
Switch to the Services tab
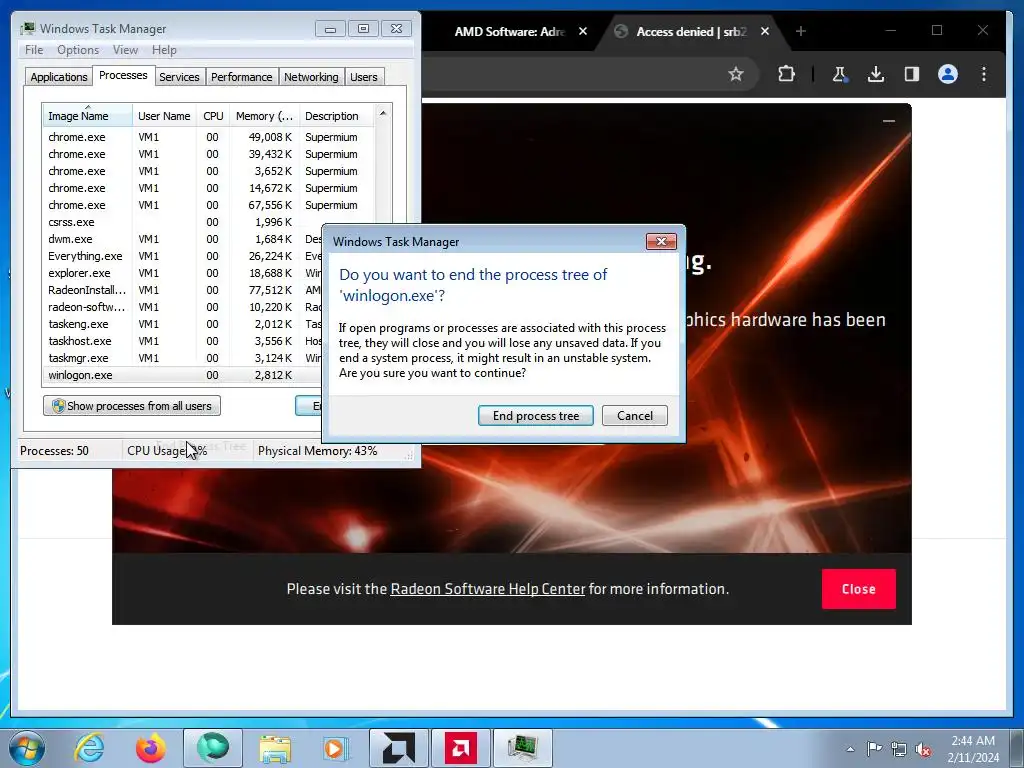click(179, 77)
